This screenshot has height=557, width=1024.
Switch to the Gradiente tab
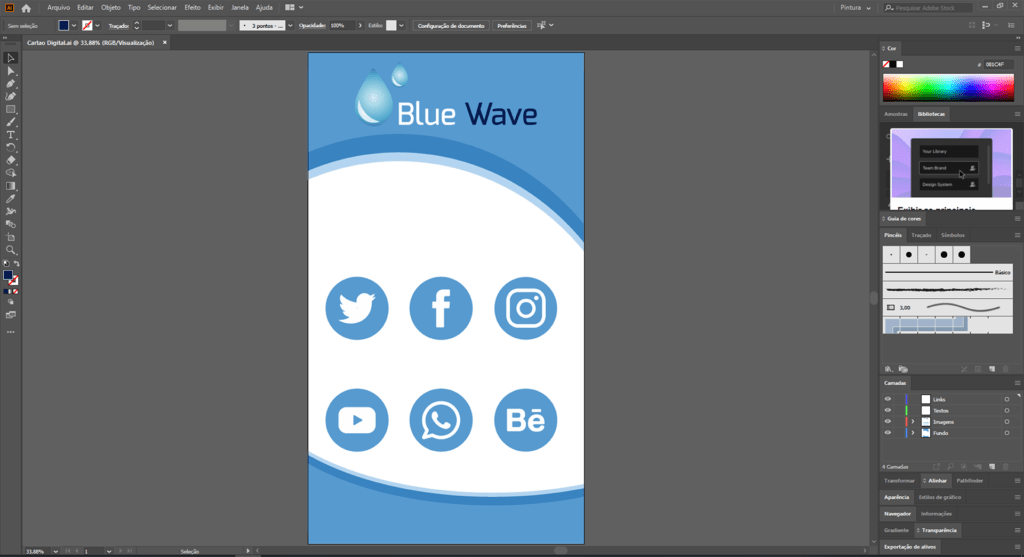pos(896,530)
